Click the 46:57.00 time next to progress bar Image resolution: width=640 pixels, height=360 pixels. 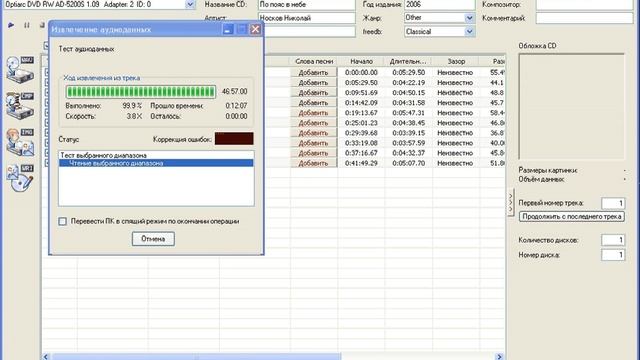235,91
